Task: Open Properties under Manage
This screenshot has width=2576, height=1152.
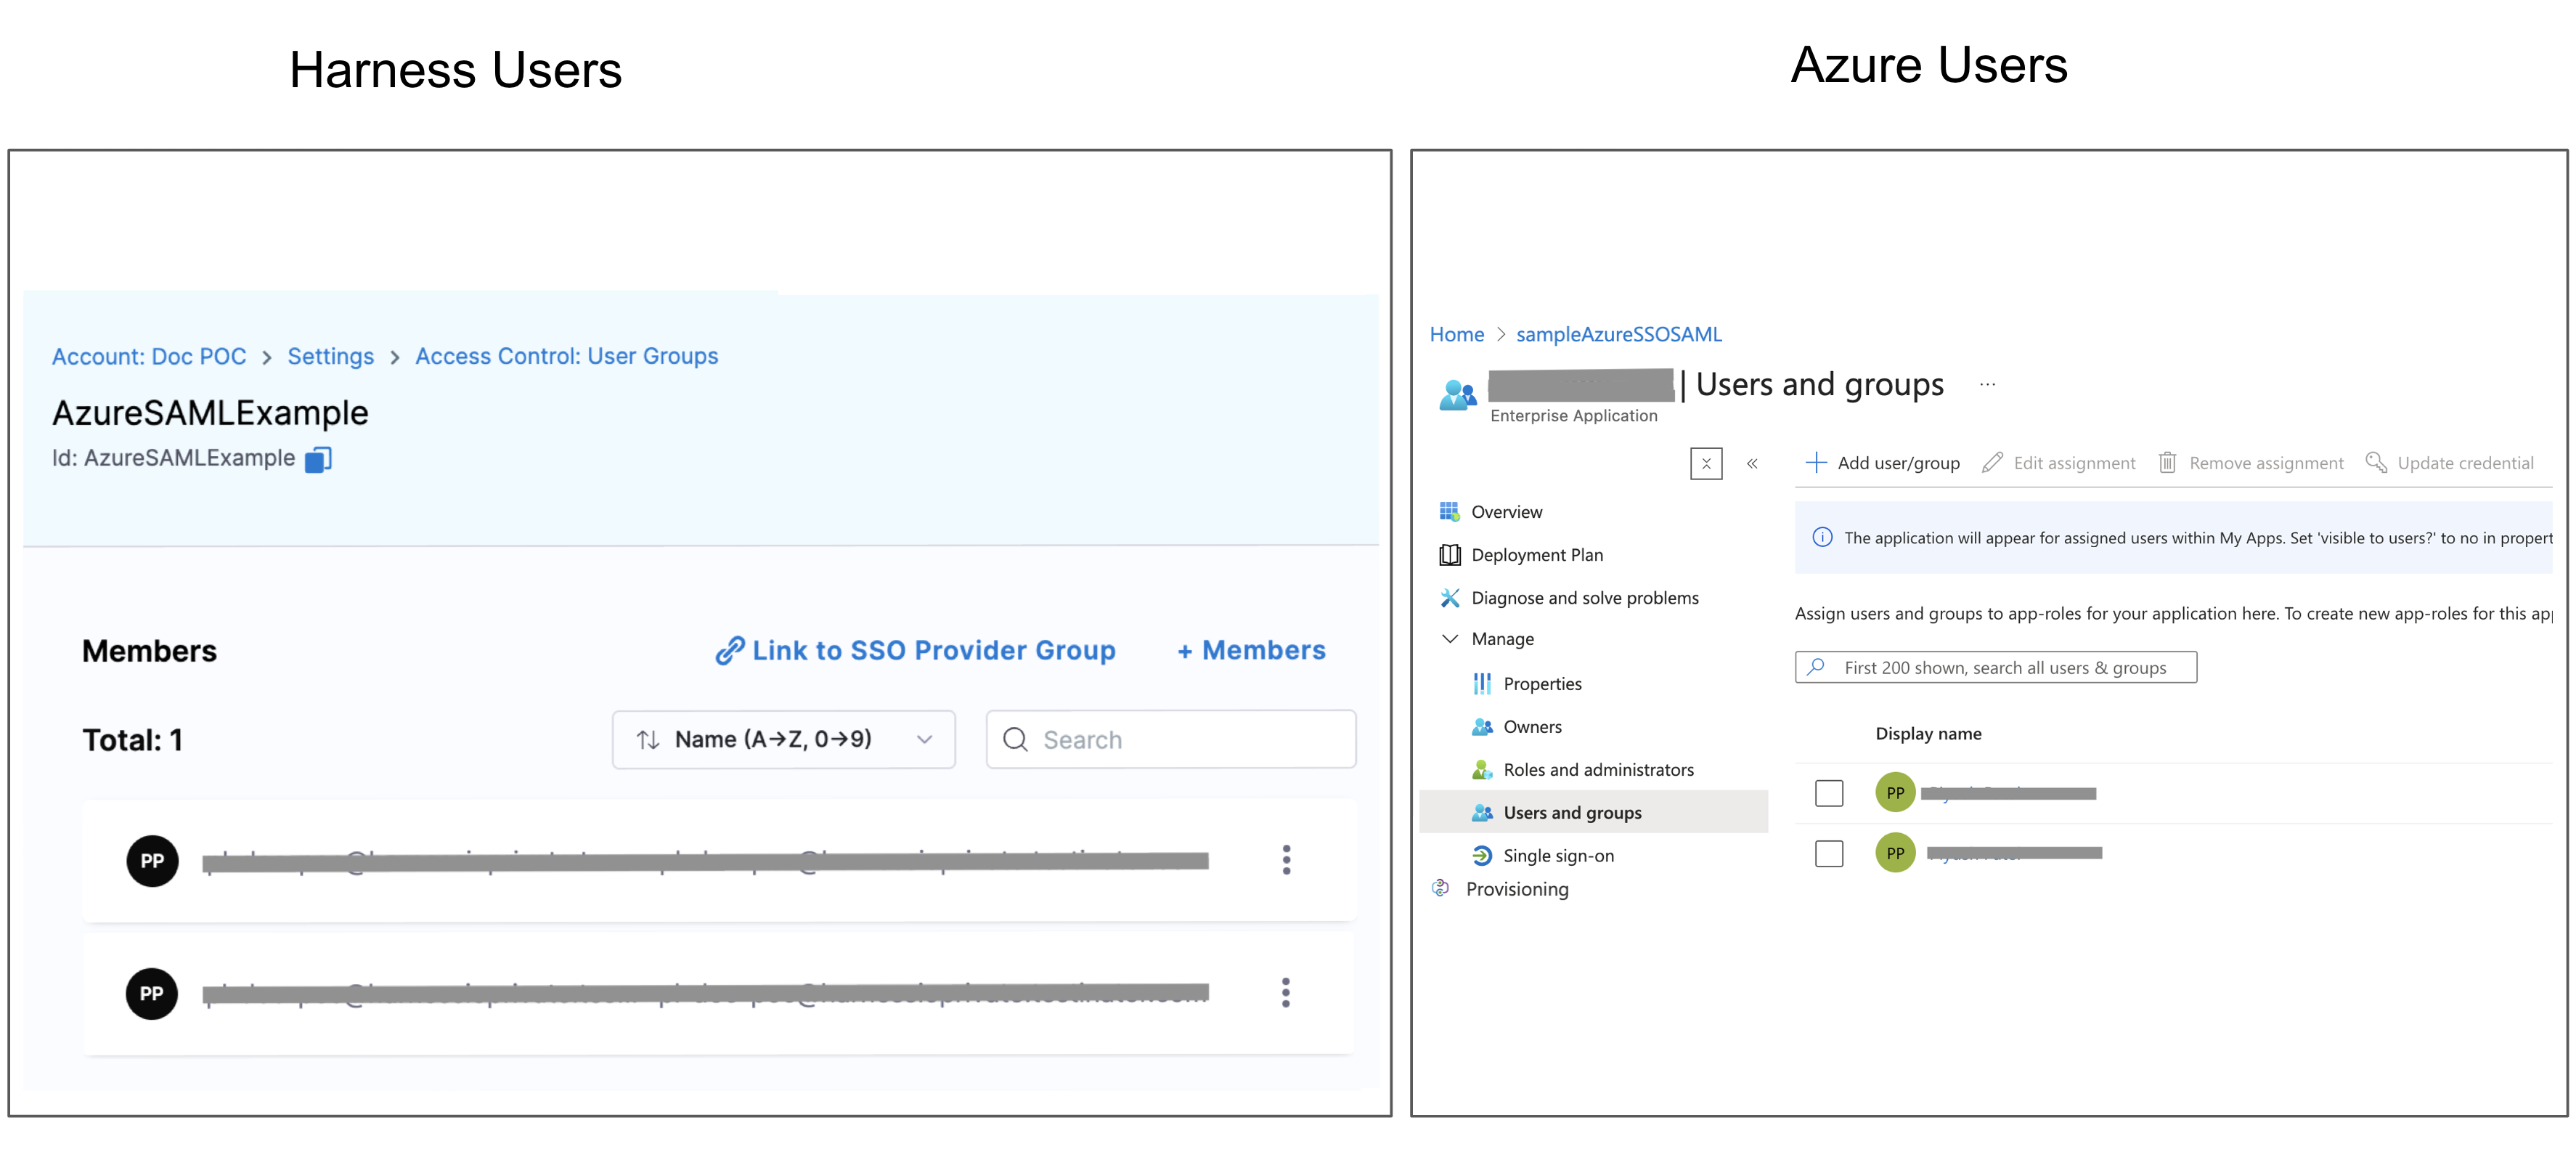Action: pyautogui.click(x=1542, y=684)
